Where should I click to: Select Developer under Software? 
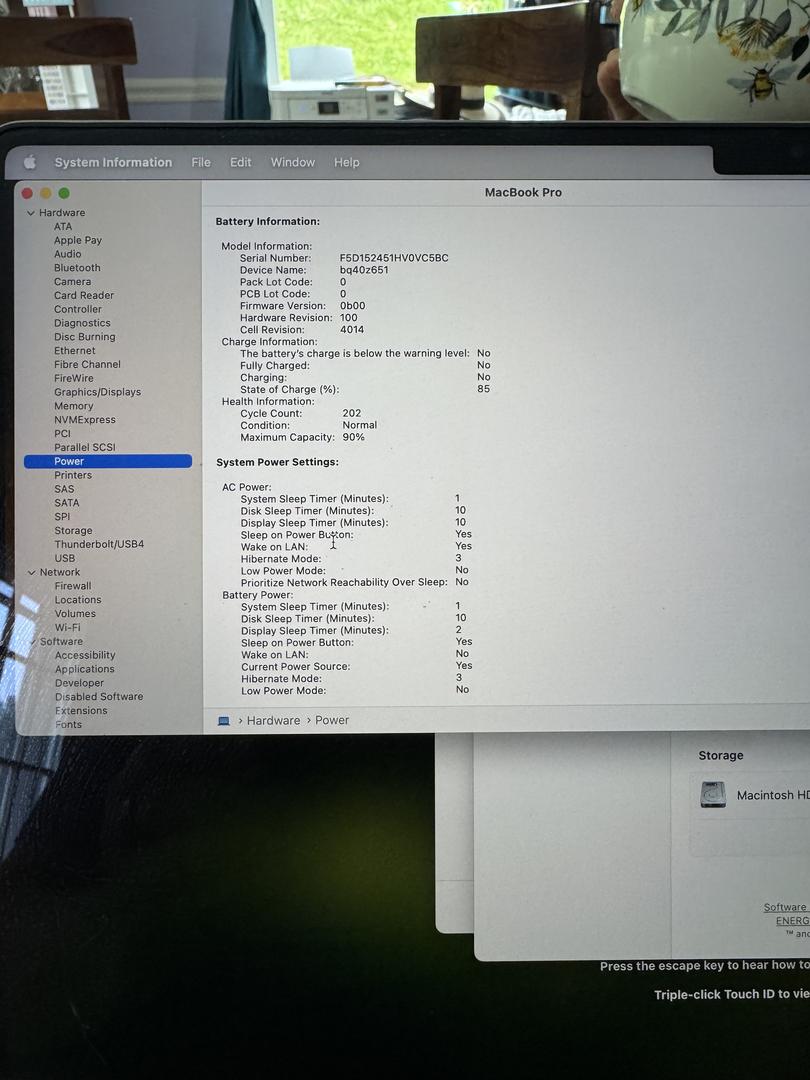pyautogui.click(x=79, y=683)
